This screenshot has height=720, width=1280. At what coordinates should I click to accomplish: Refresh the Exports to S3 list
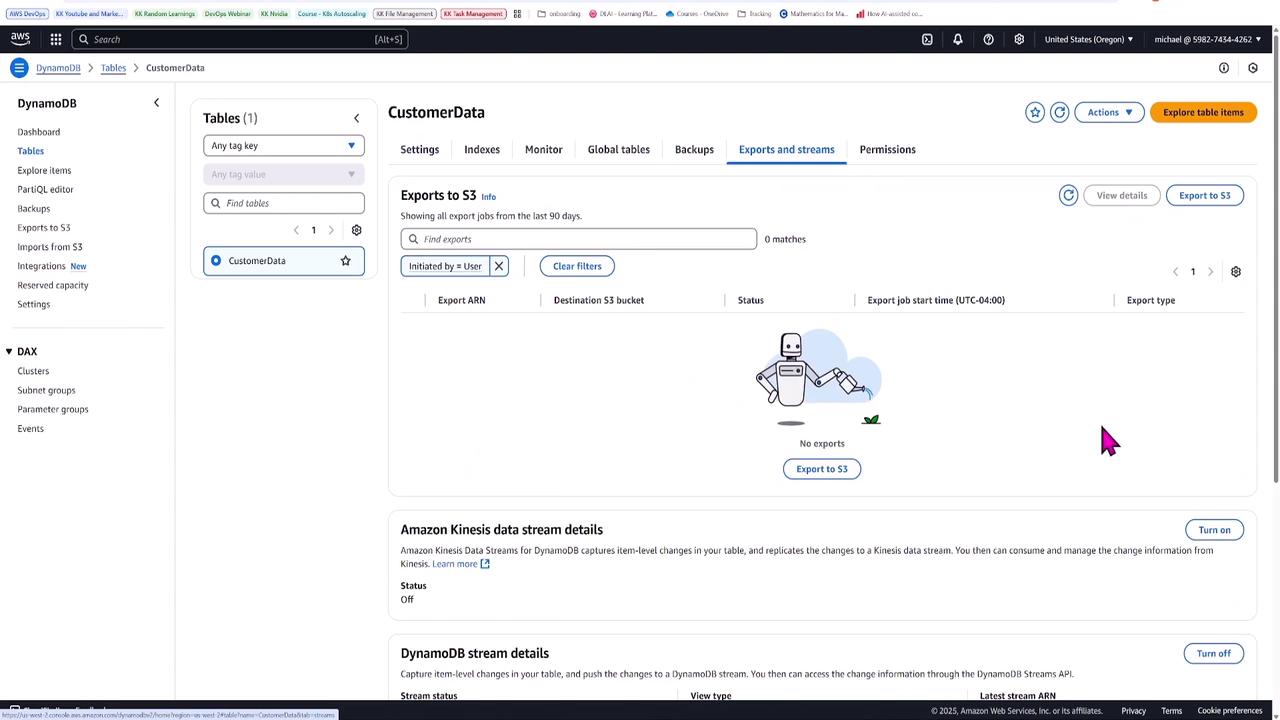pos(1068,195)
